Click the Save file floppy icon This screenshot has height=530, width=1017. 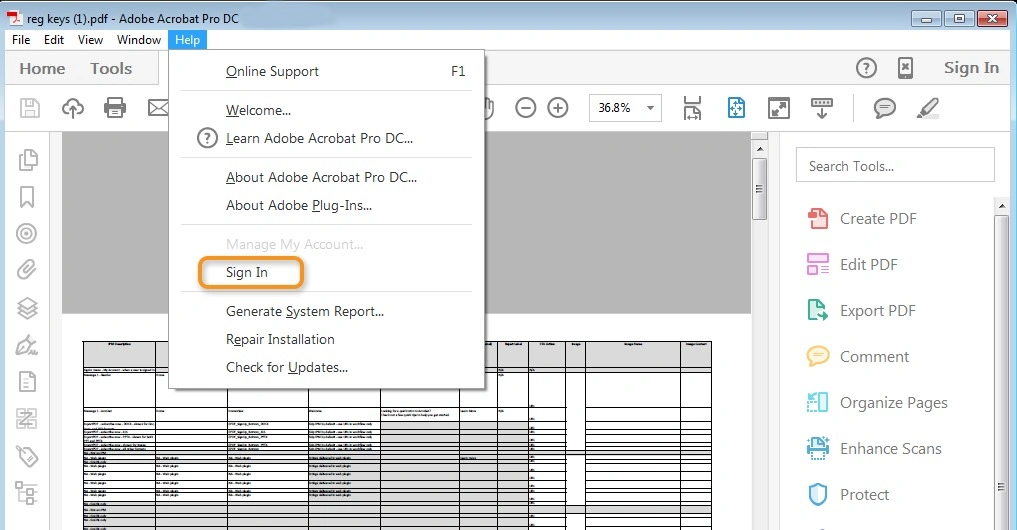pyautogui.click(x=30, y=108)
